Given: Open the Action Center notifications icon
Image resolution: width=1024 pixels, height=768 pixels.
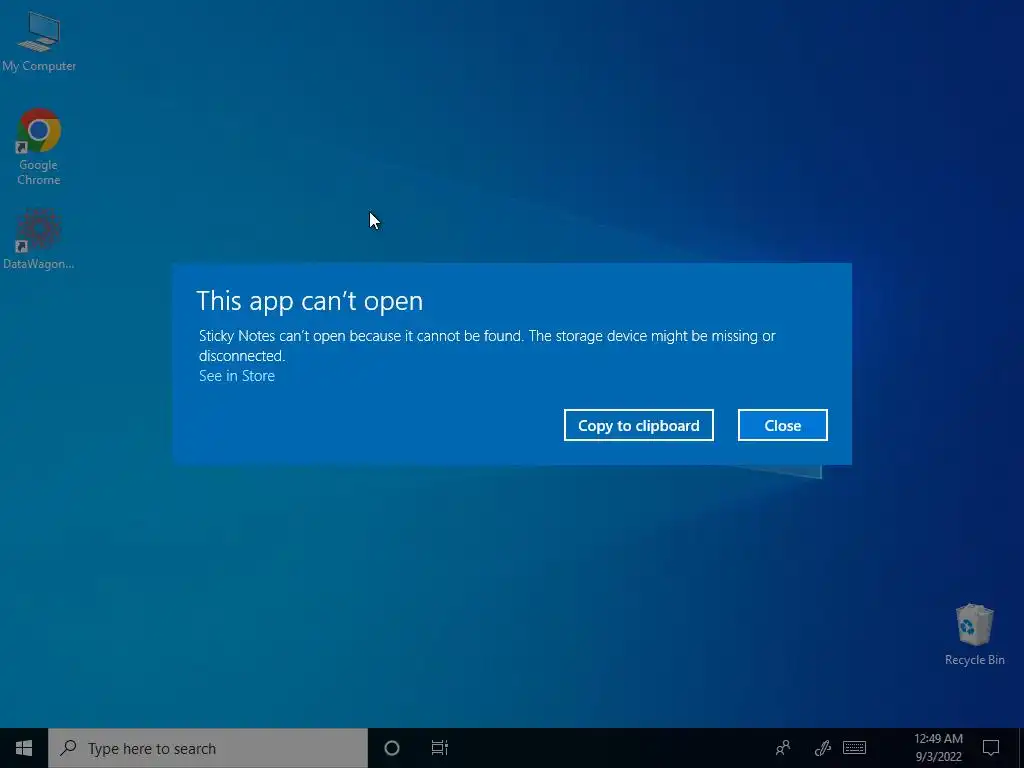Looking at the screenshot, I should click(991, 748).
